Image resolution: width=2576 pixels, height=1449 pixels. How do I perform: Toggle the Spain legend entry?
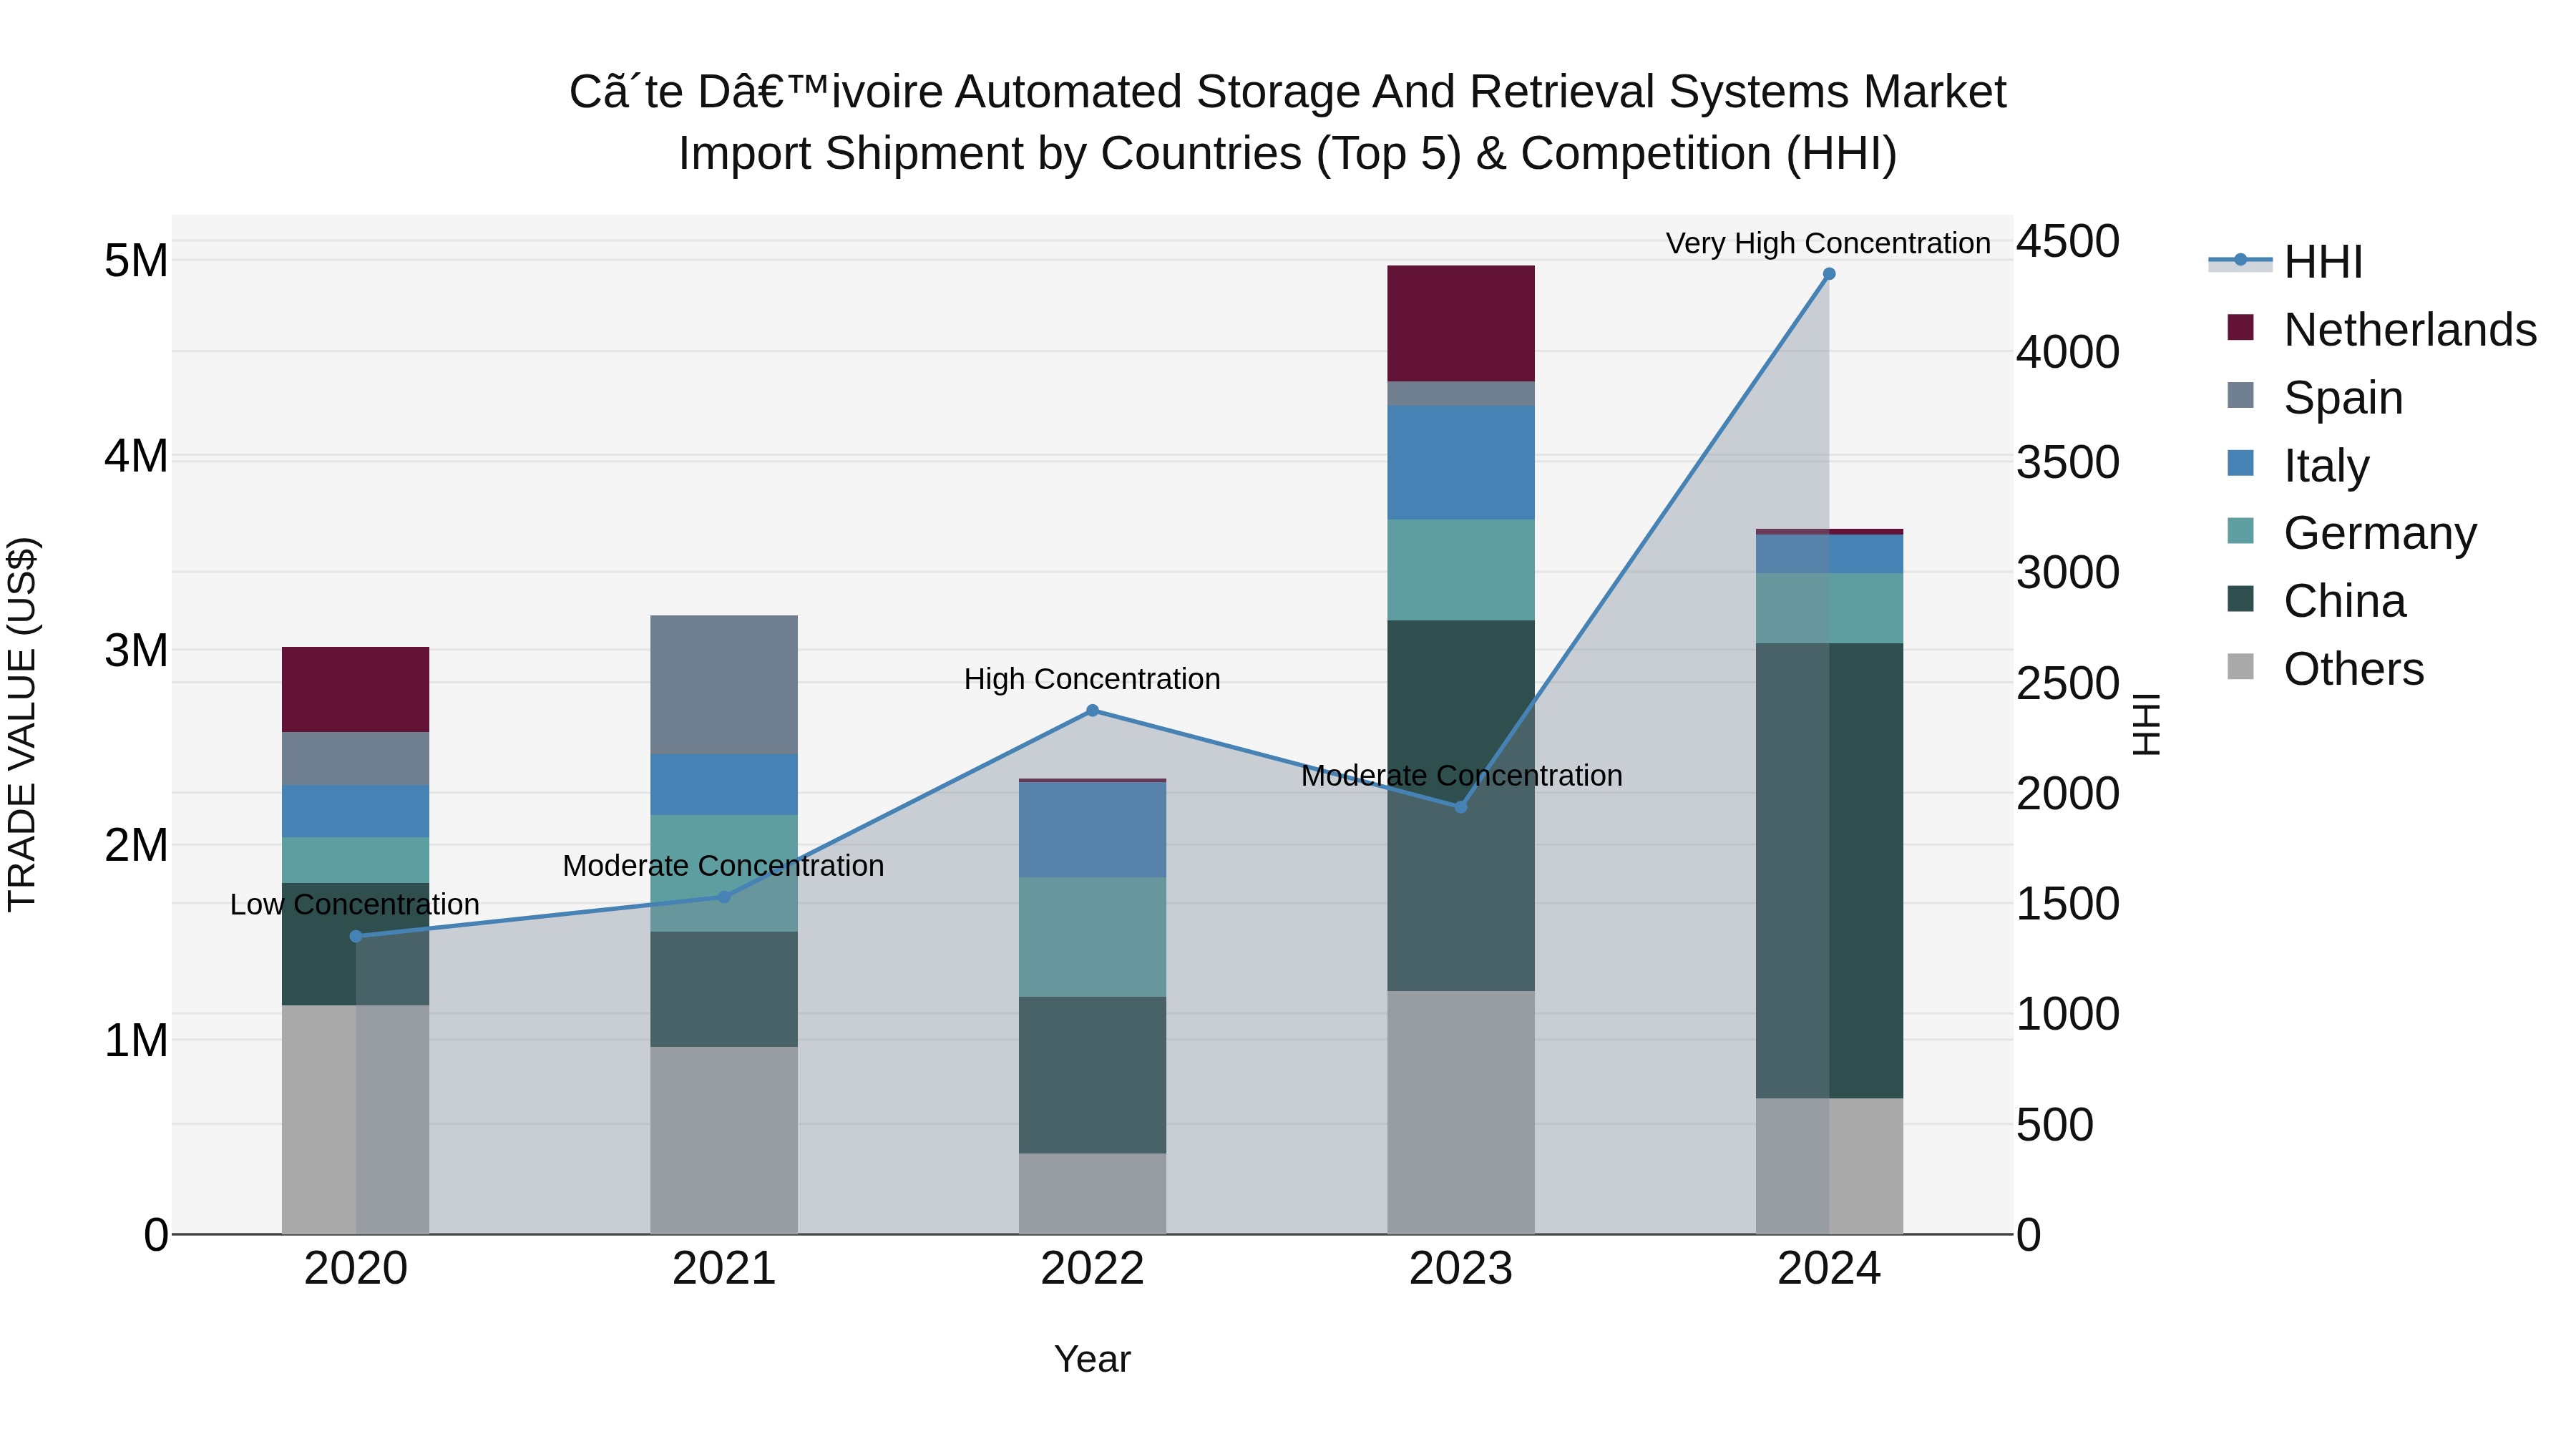tap(2315, 398)
